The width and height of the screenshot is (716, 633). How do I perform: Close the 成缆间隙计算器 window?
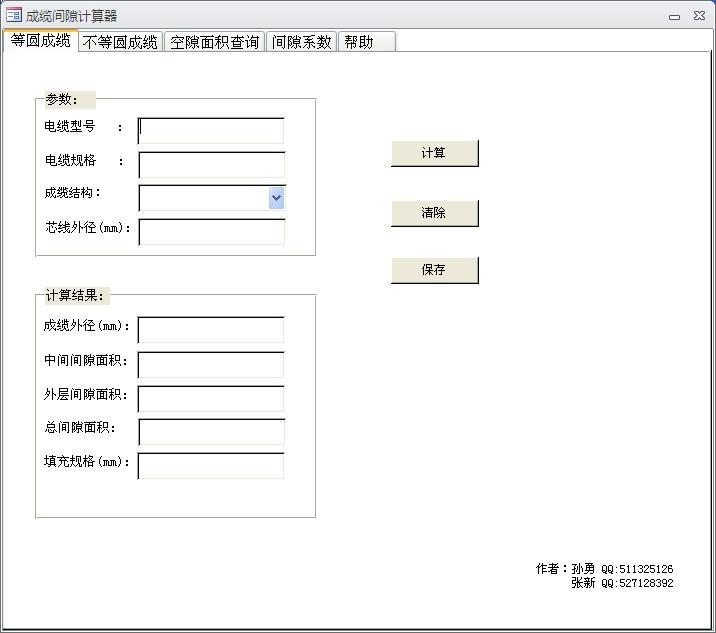coord(699,16)
